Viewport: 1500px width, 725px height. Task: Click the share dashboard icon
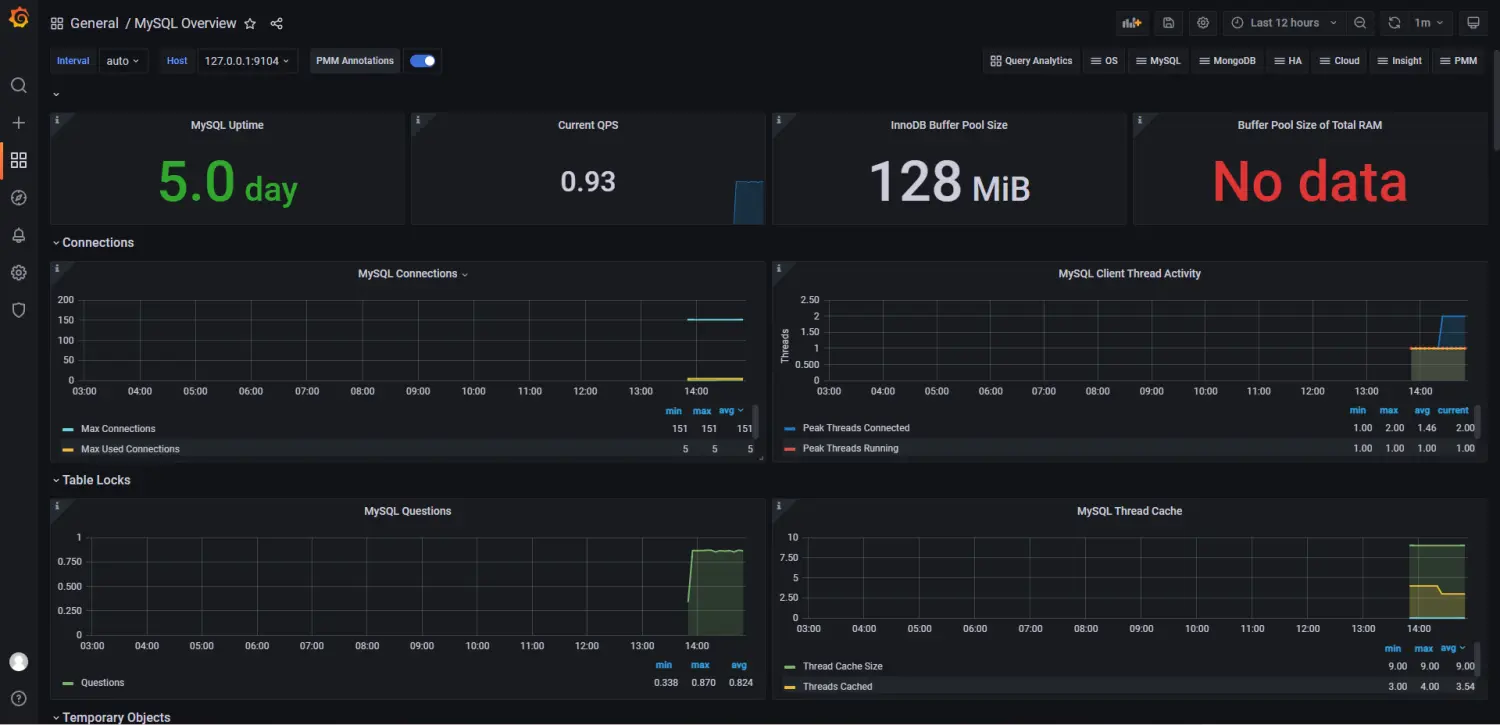point(277,23)
